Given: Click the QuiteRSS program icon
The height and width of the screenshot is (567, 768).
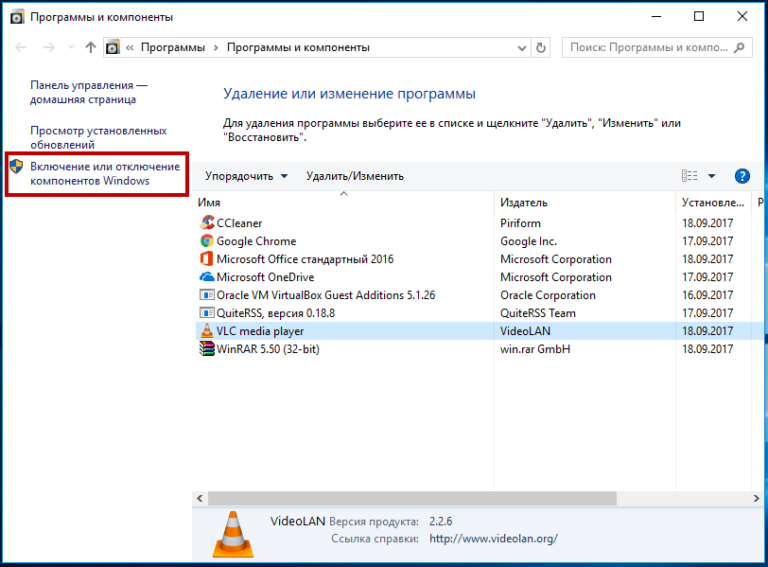Looking at the screenshot, I should (x=207, y=313).
